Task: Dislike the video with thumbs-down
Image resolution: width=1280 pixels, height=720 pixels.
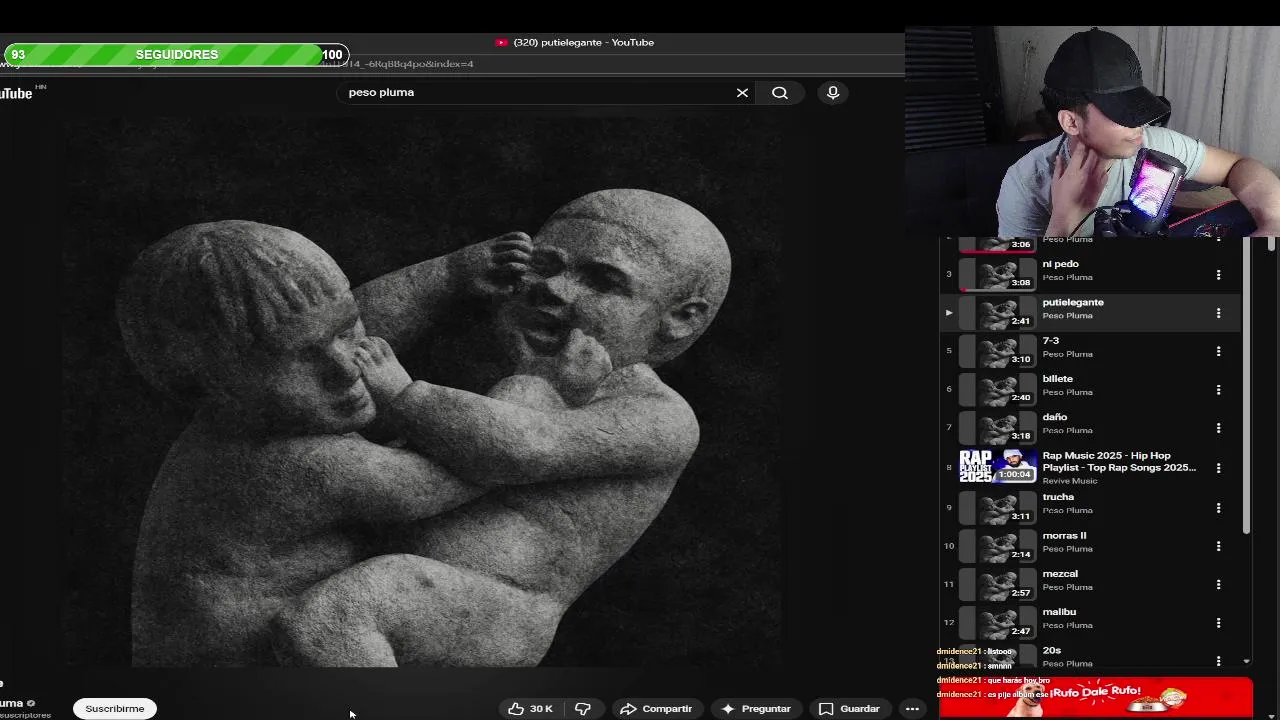Action: pos(583,708)
